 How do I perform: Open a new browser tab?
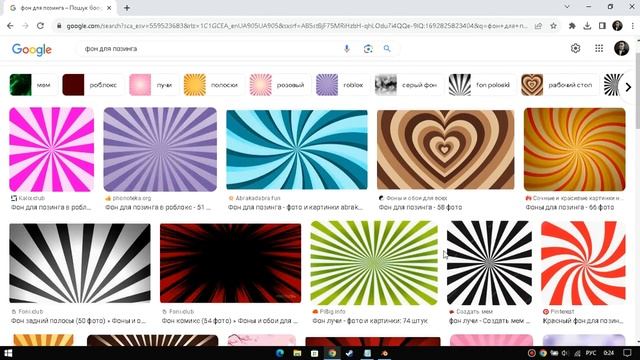[x=127, y=8]
